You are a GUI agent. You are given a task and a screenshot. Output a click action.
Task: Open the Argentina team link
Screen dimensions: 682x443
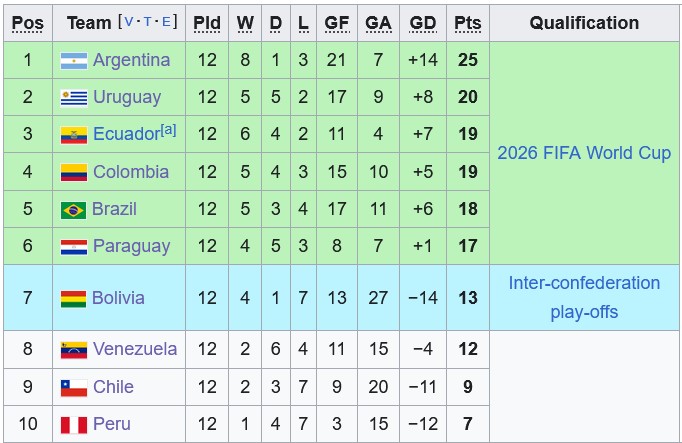(131, 60)
